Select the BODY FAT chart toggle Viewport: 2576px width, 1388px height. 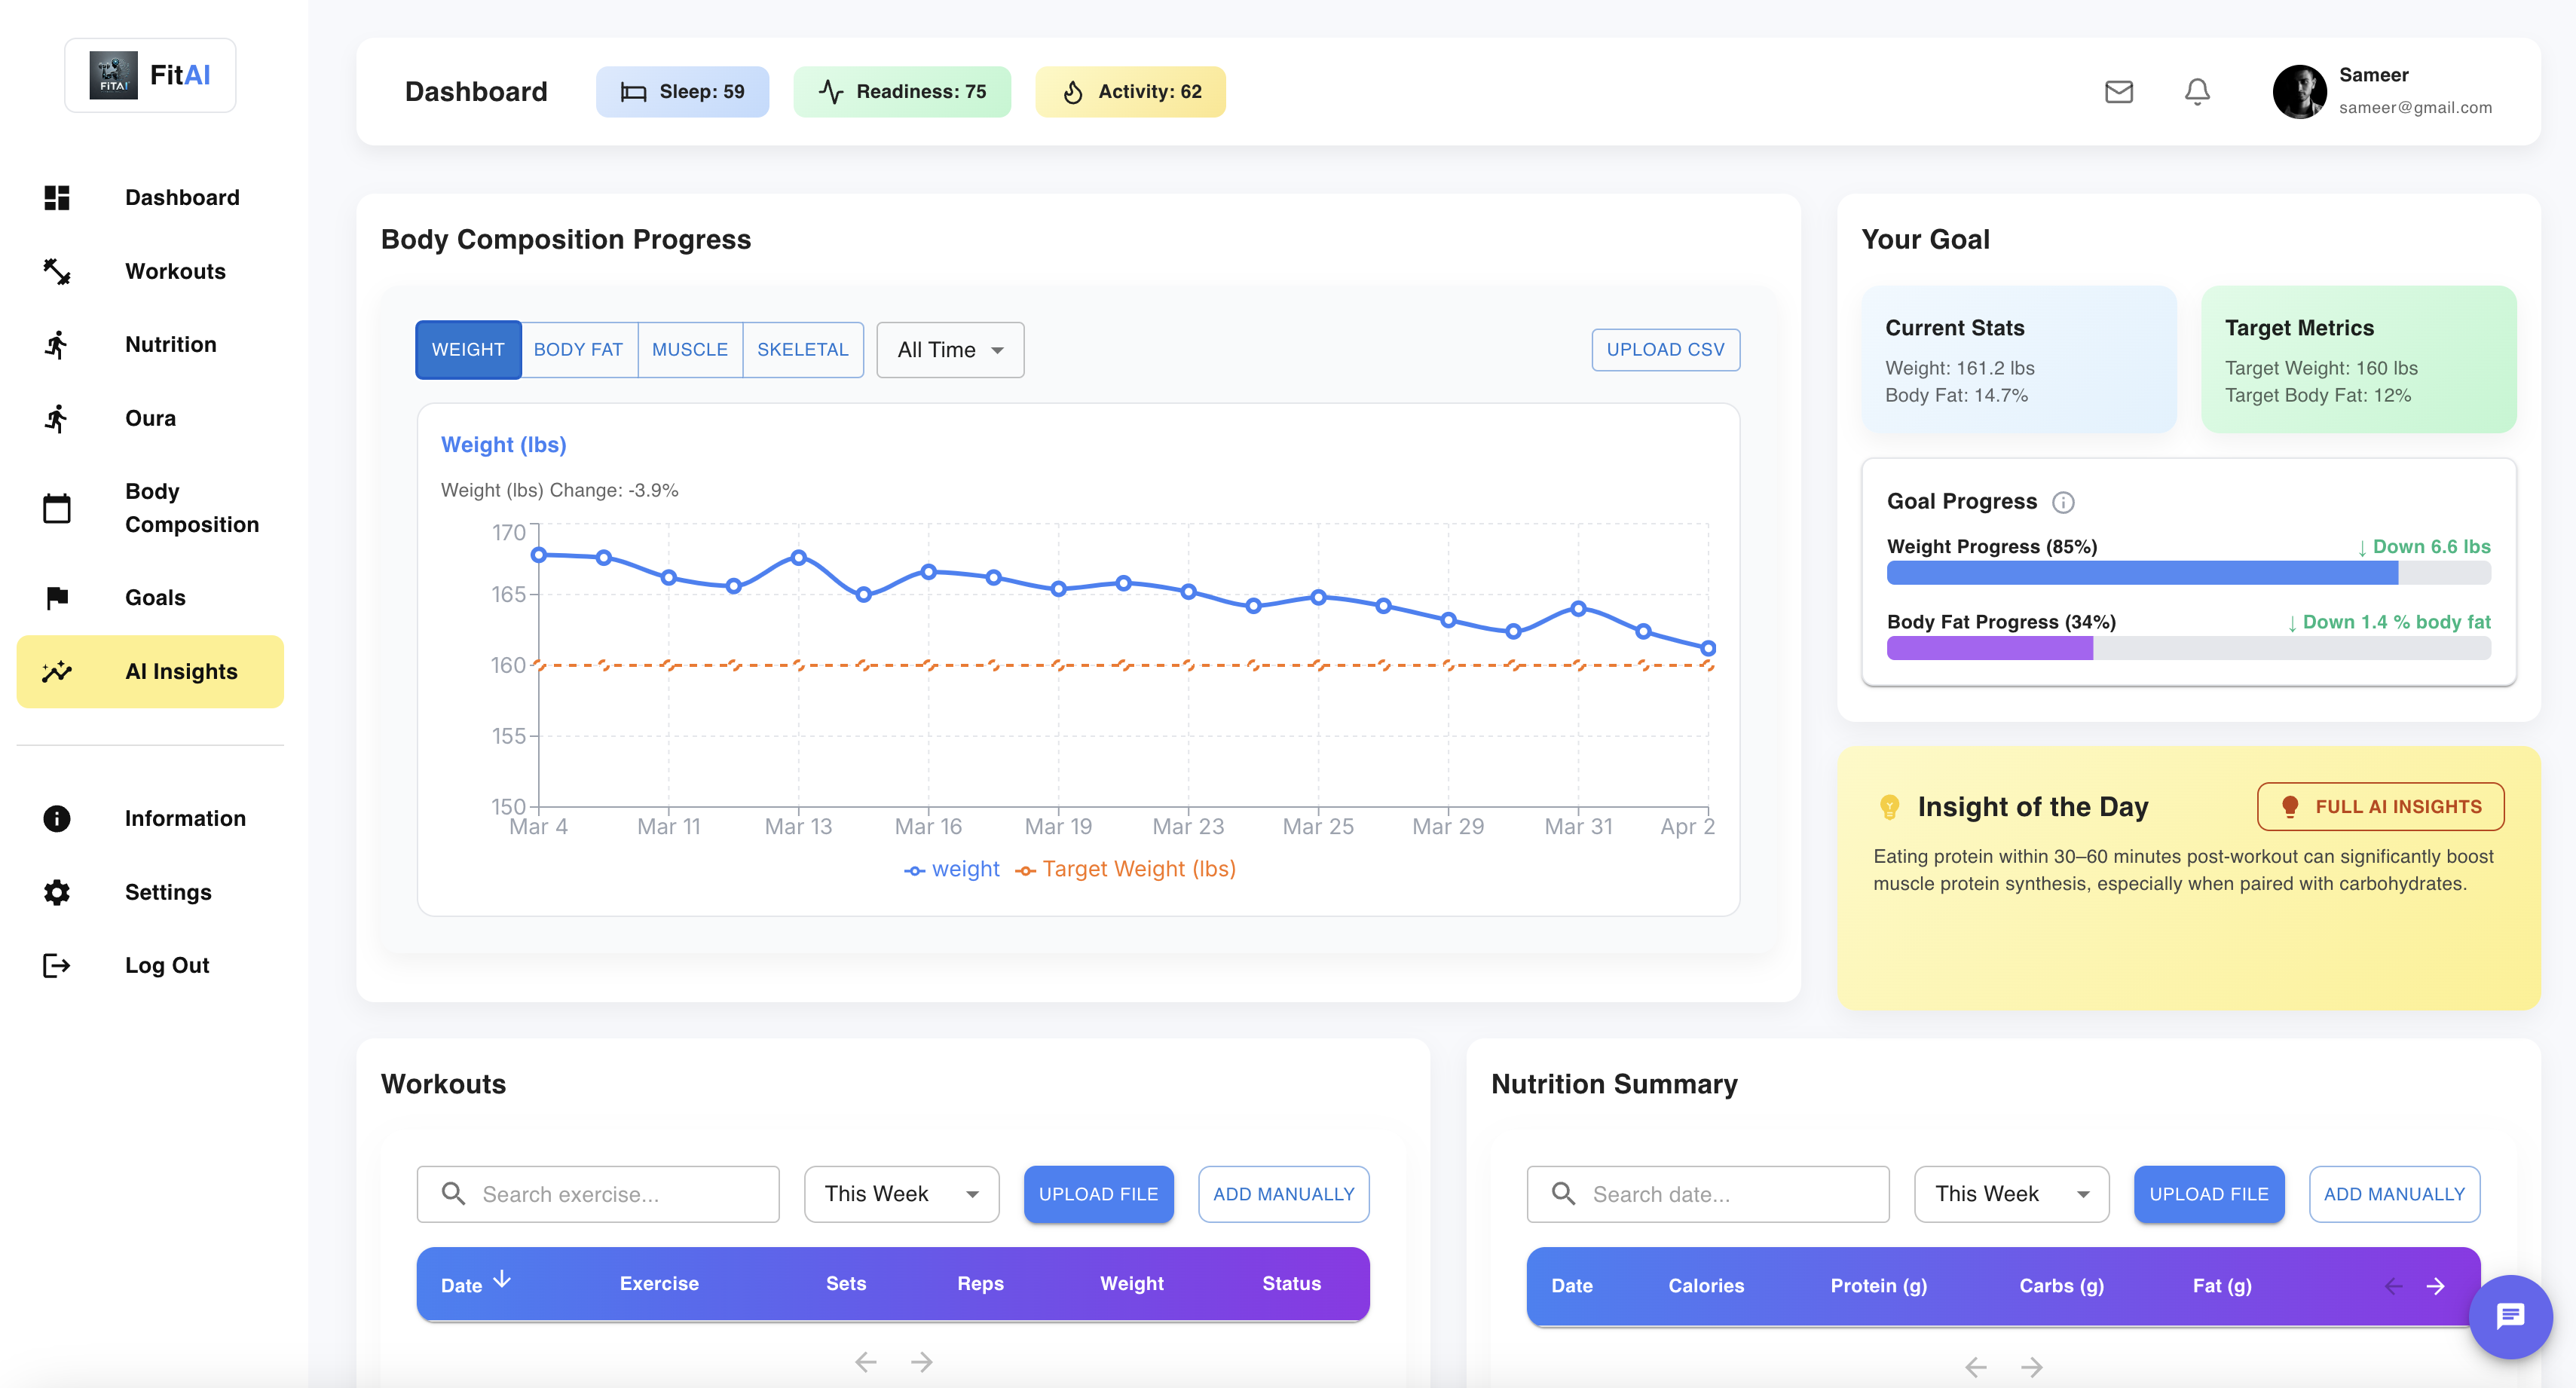tap(578, 350)
